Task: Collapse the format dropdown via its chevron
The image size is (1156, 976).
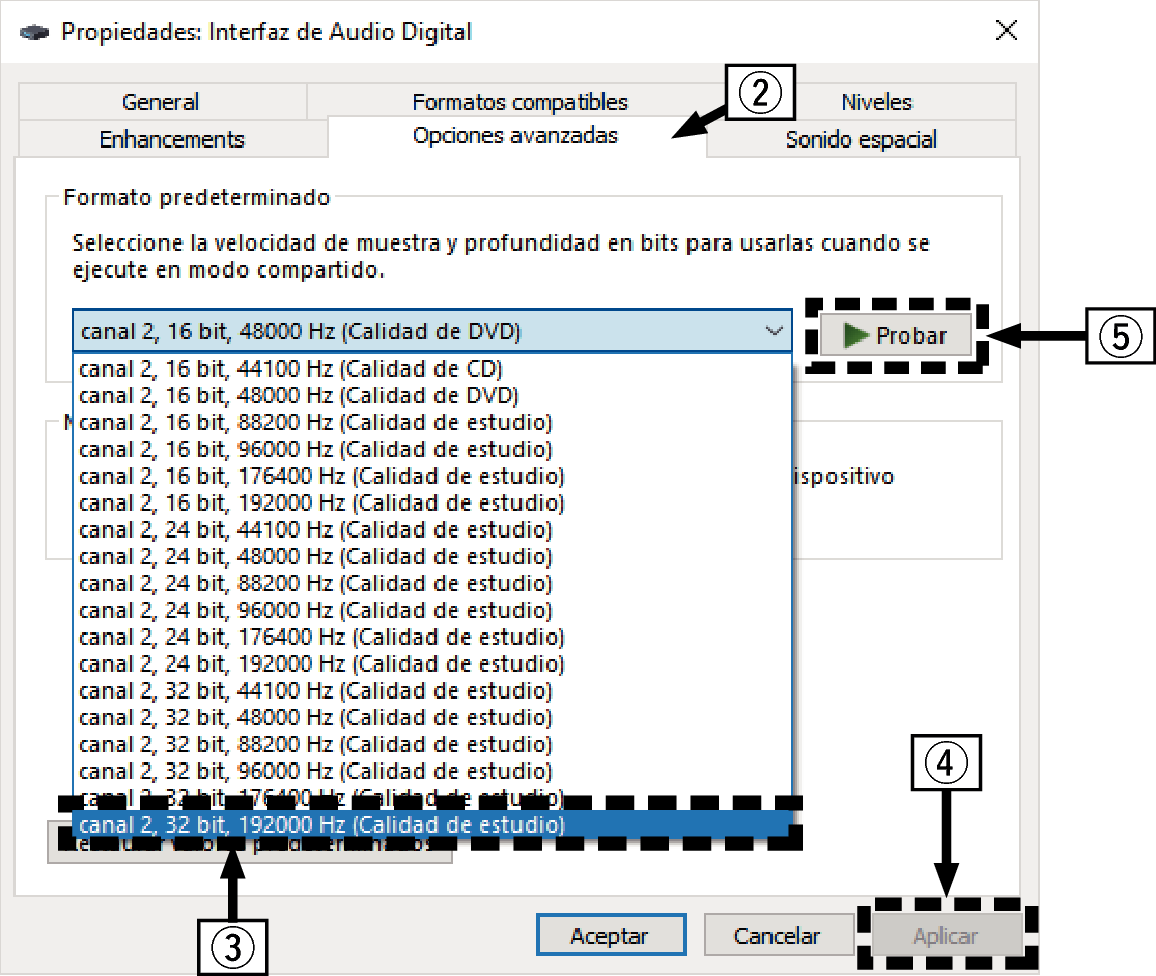Action: 773,331
